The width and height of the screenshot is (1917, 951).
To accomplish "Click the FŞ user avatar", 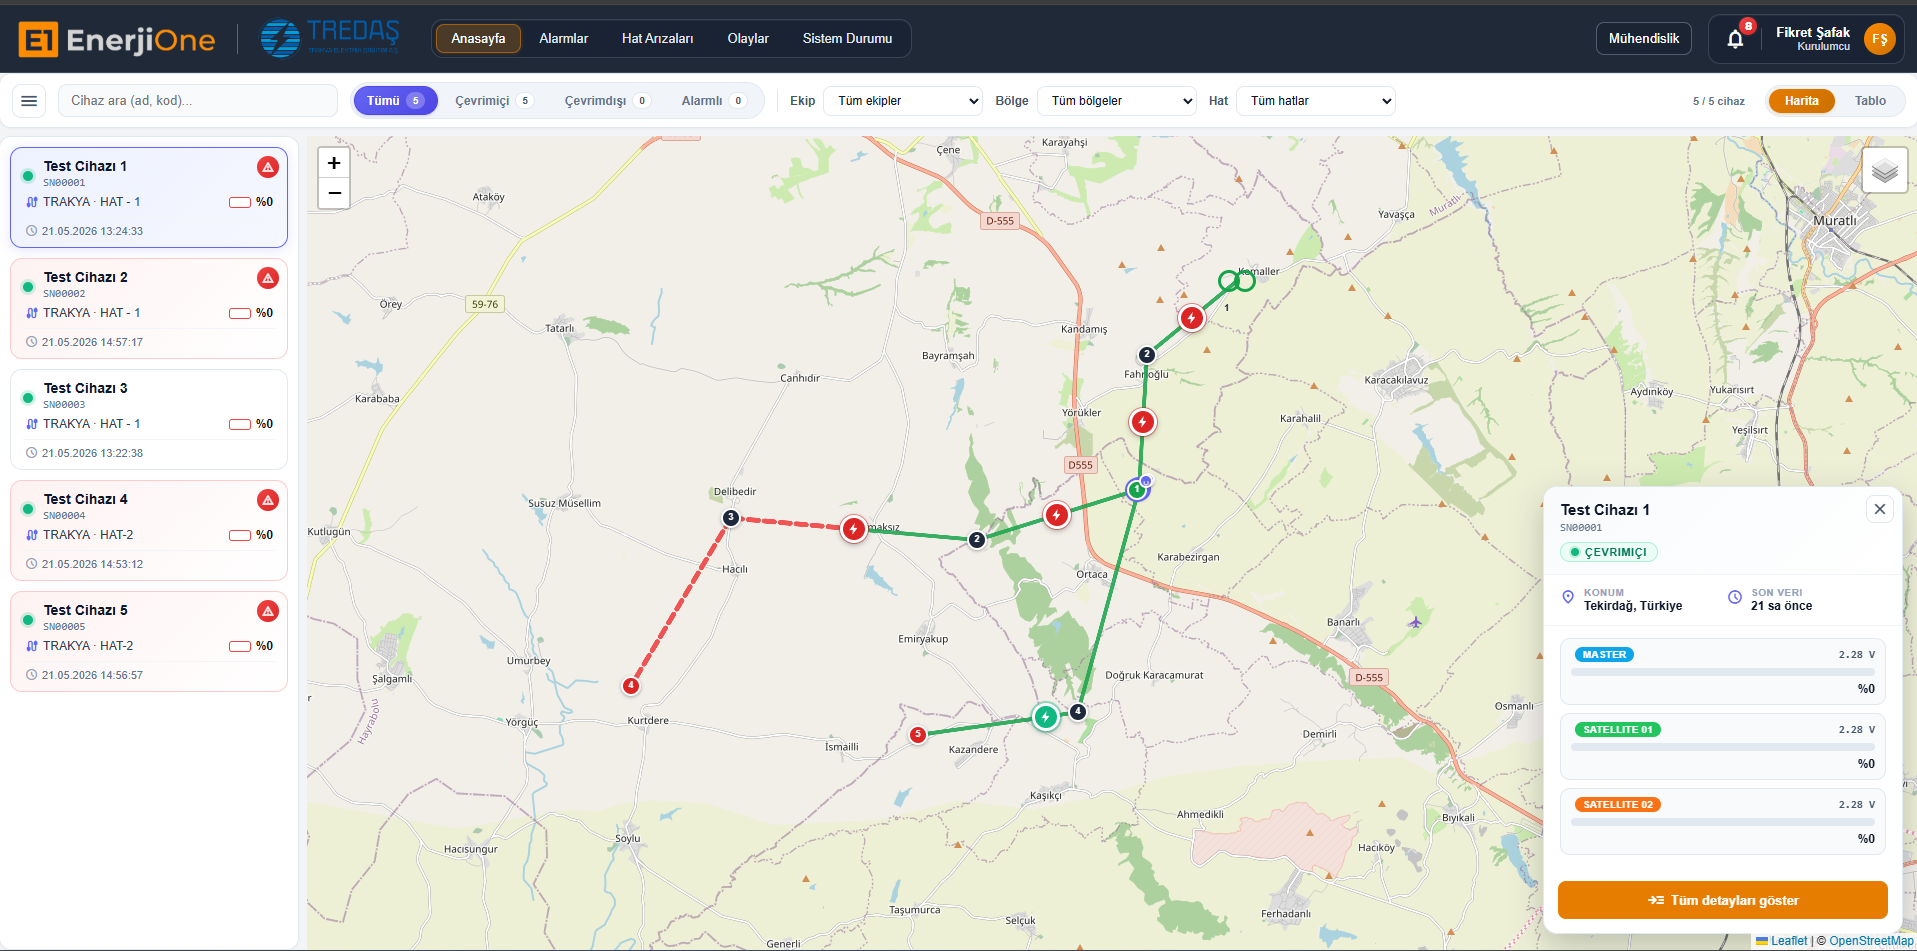I will pos(1879,39).
